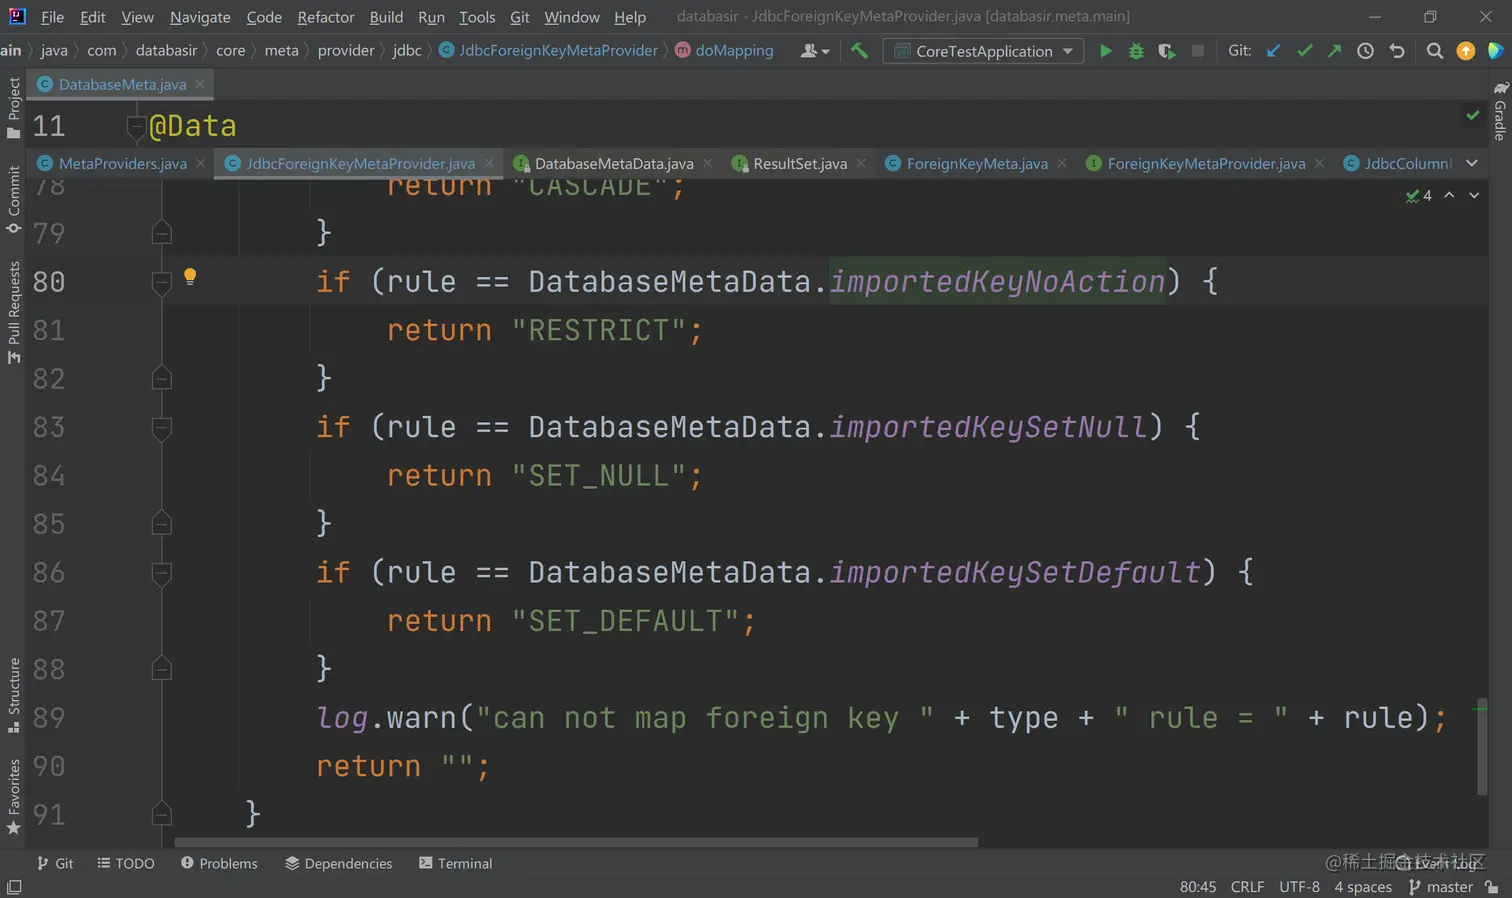Toggle the Gradle tool window
Screen dimensions: 1512x898
click(x=1500, y=112)
